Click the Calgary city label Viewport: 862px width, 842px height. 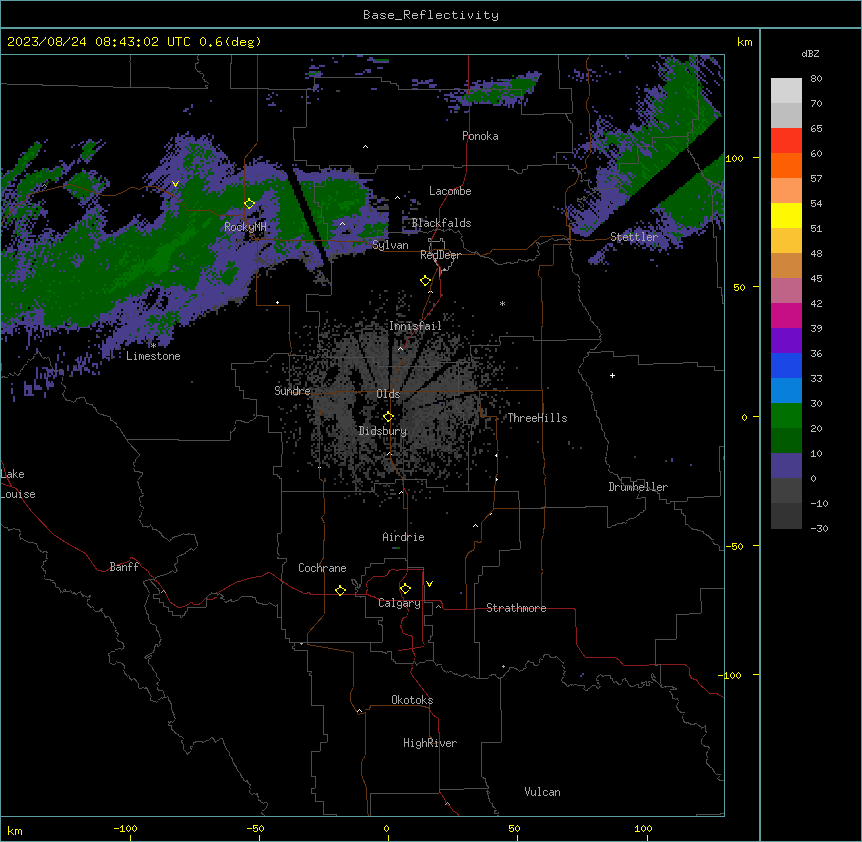pos(400,603)
